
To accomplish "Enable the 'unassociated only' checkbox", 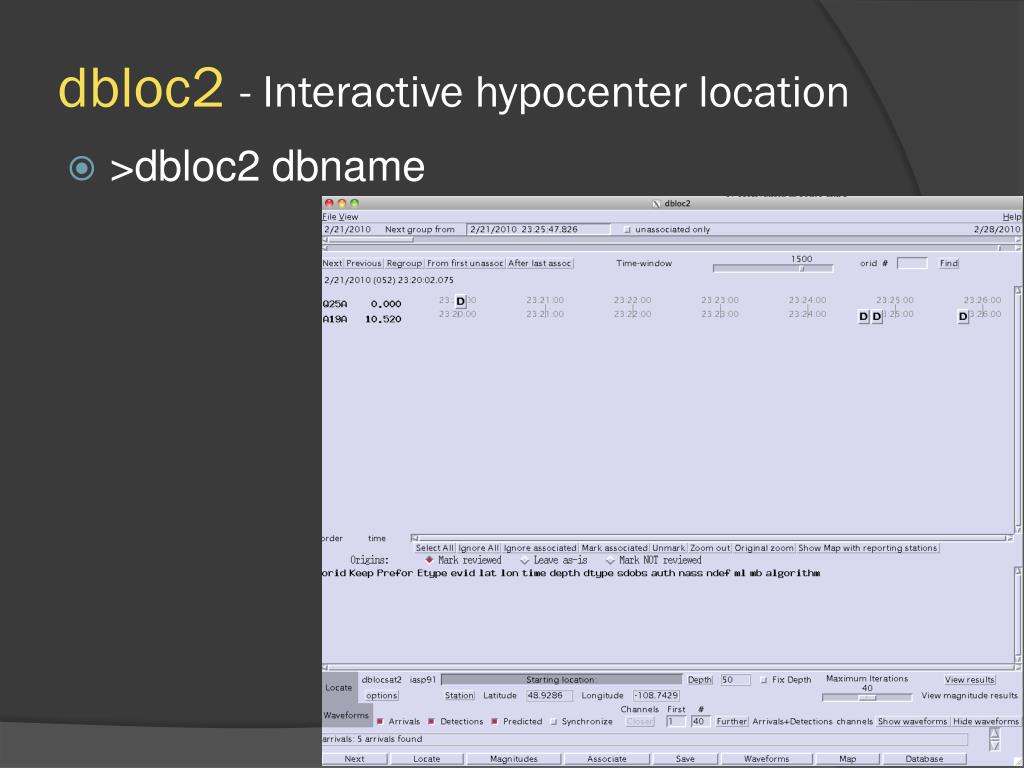I will click(627, 230).
